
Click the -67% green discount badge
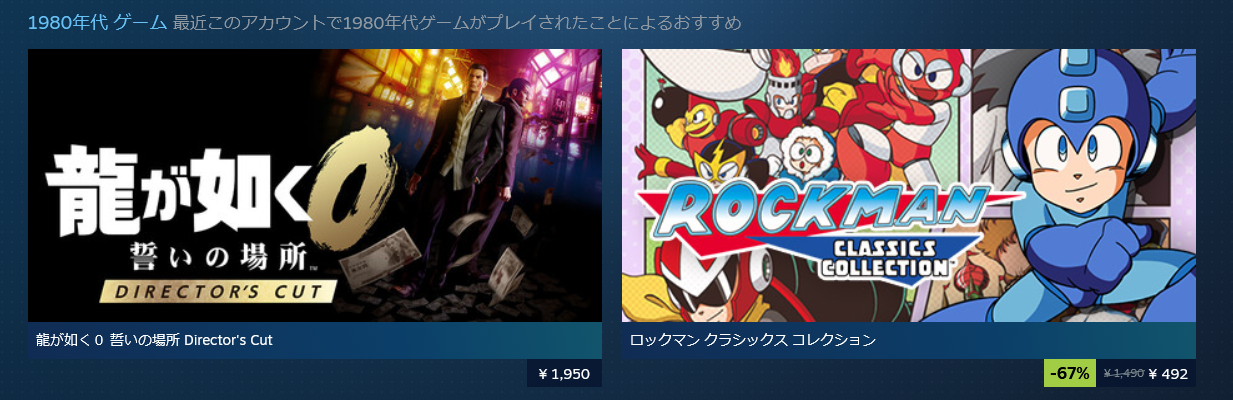1069,374
